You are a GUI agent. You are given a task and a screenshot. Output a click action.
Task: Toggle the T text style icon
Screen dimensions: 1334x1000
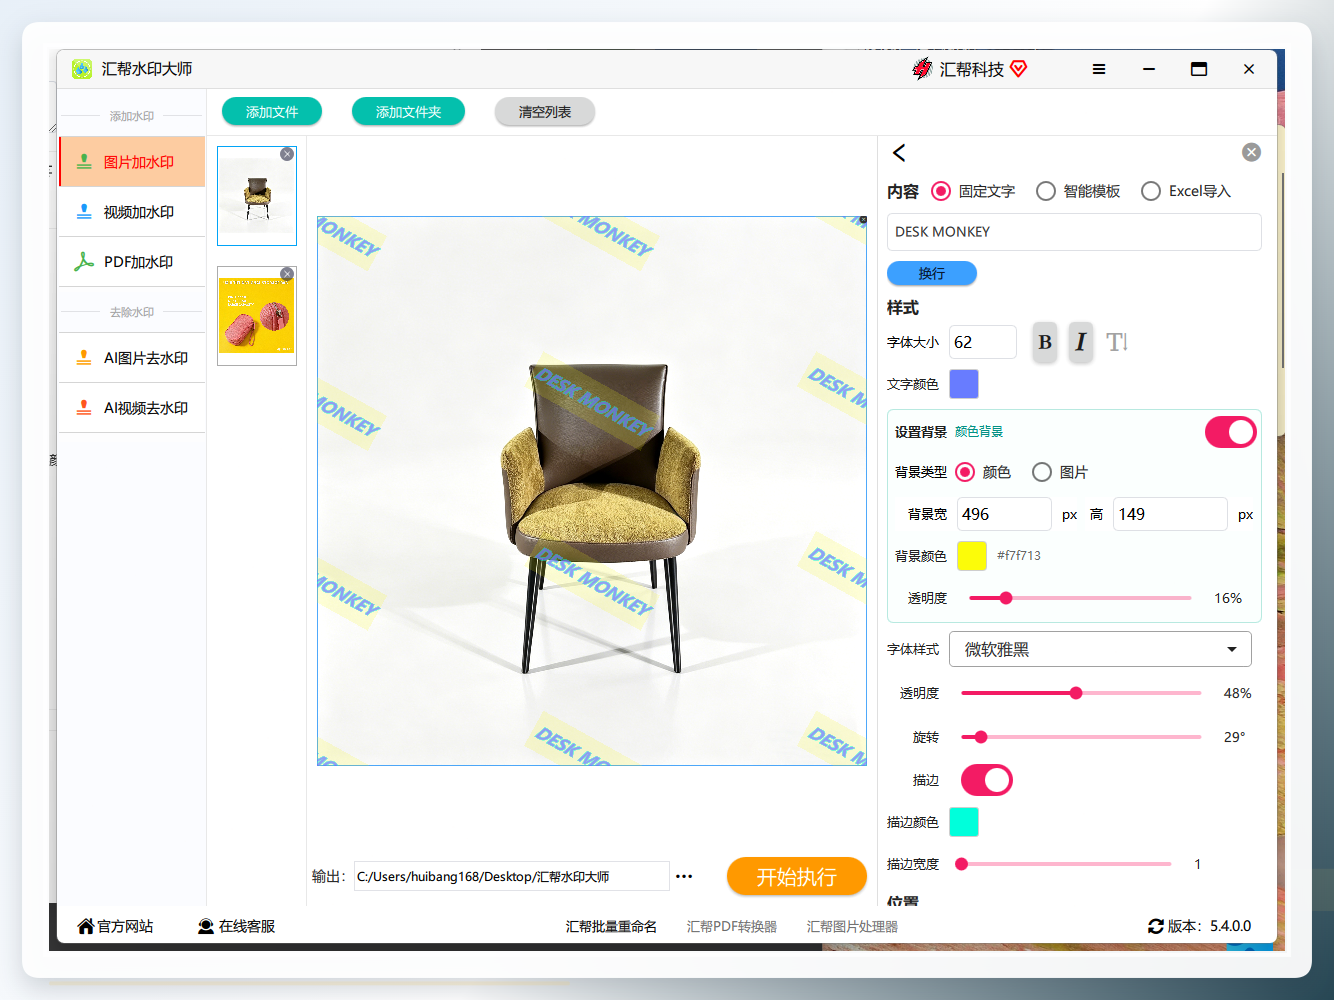pyautogui.click(x=1117, y=342)
